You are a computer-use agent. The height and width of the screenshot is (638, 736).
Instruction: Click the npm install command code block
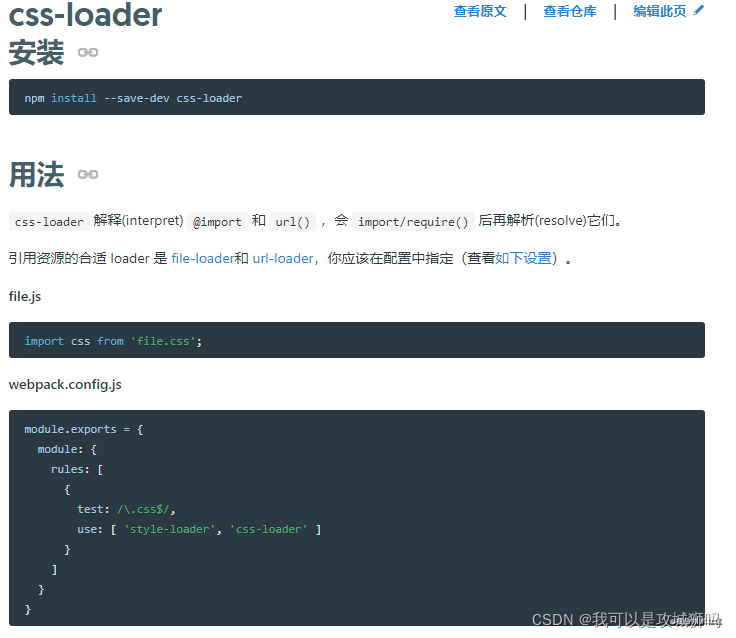point(357,97)
